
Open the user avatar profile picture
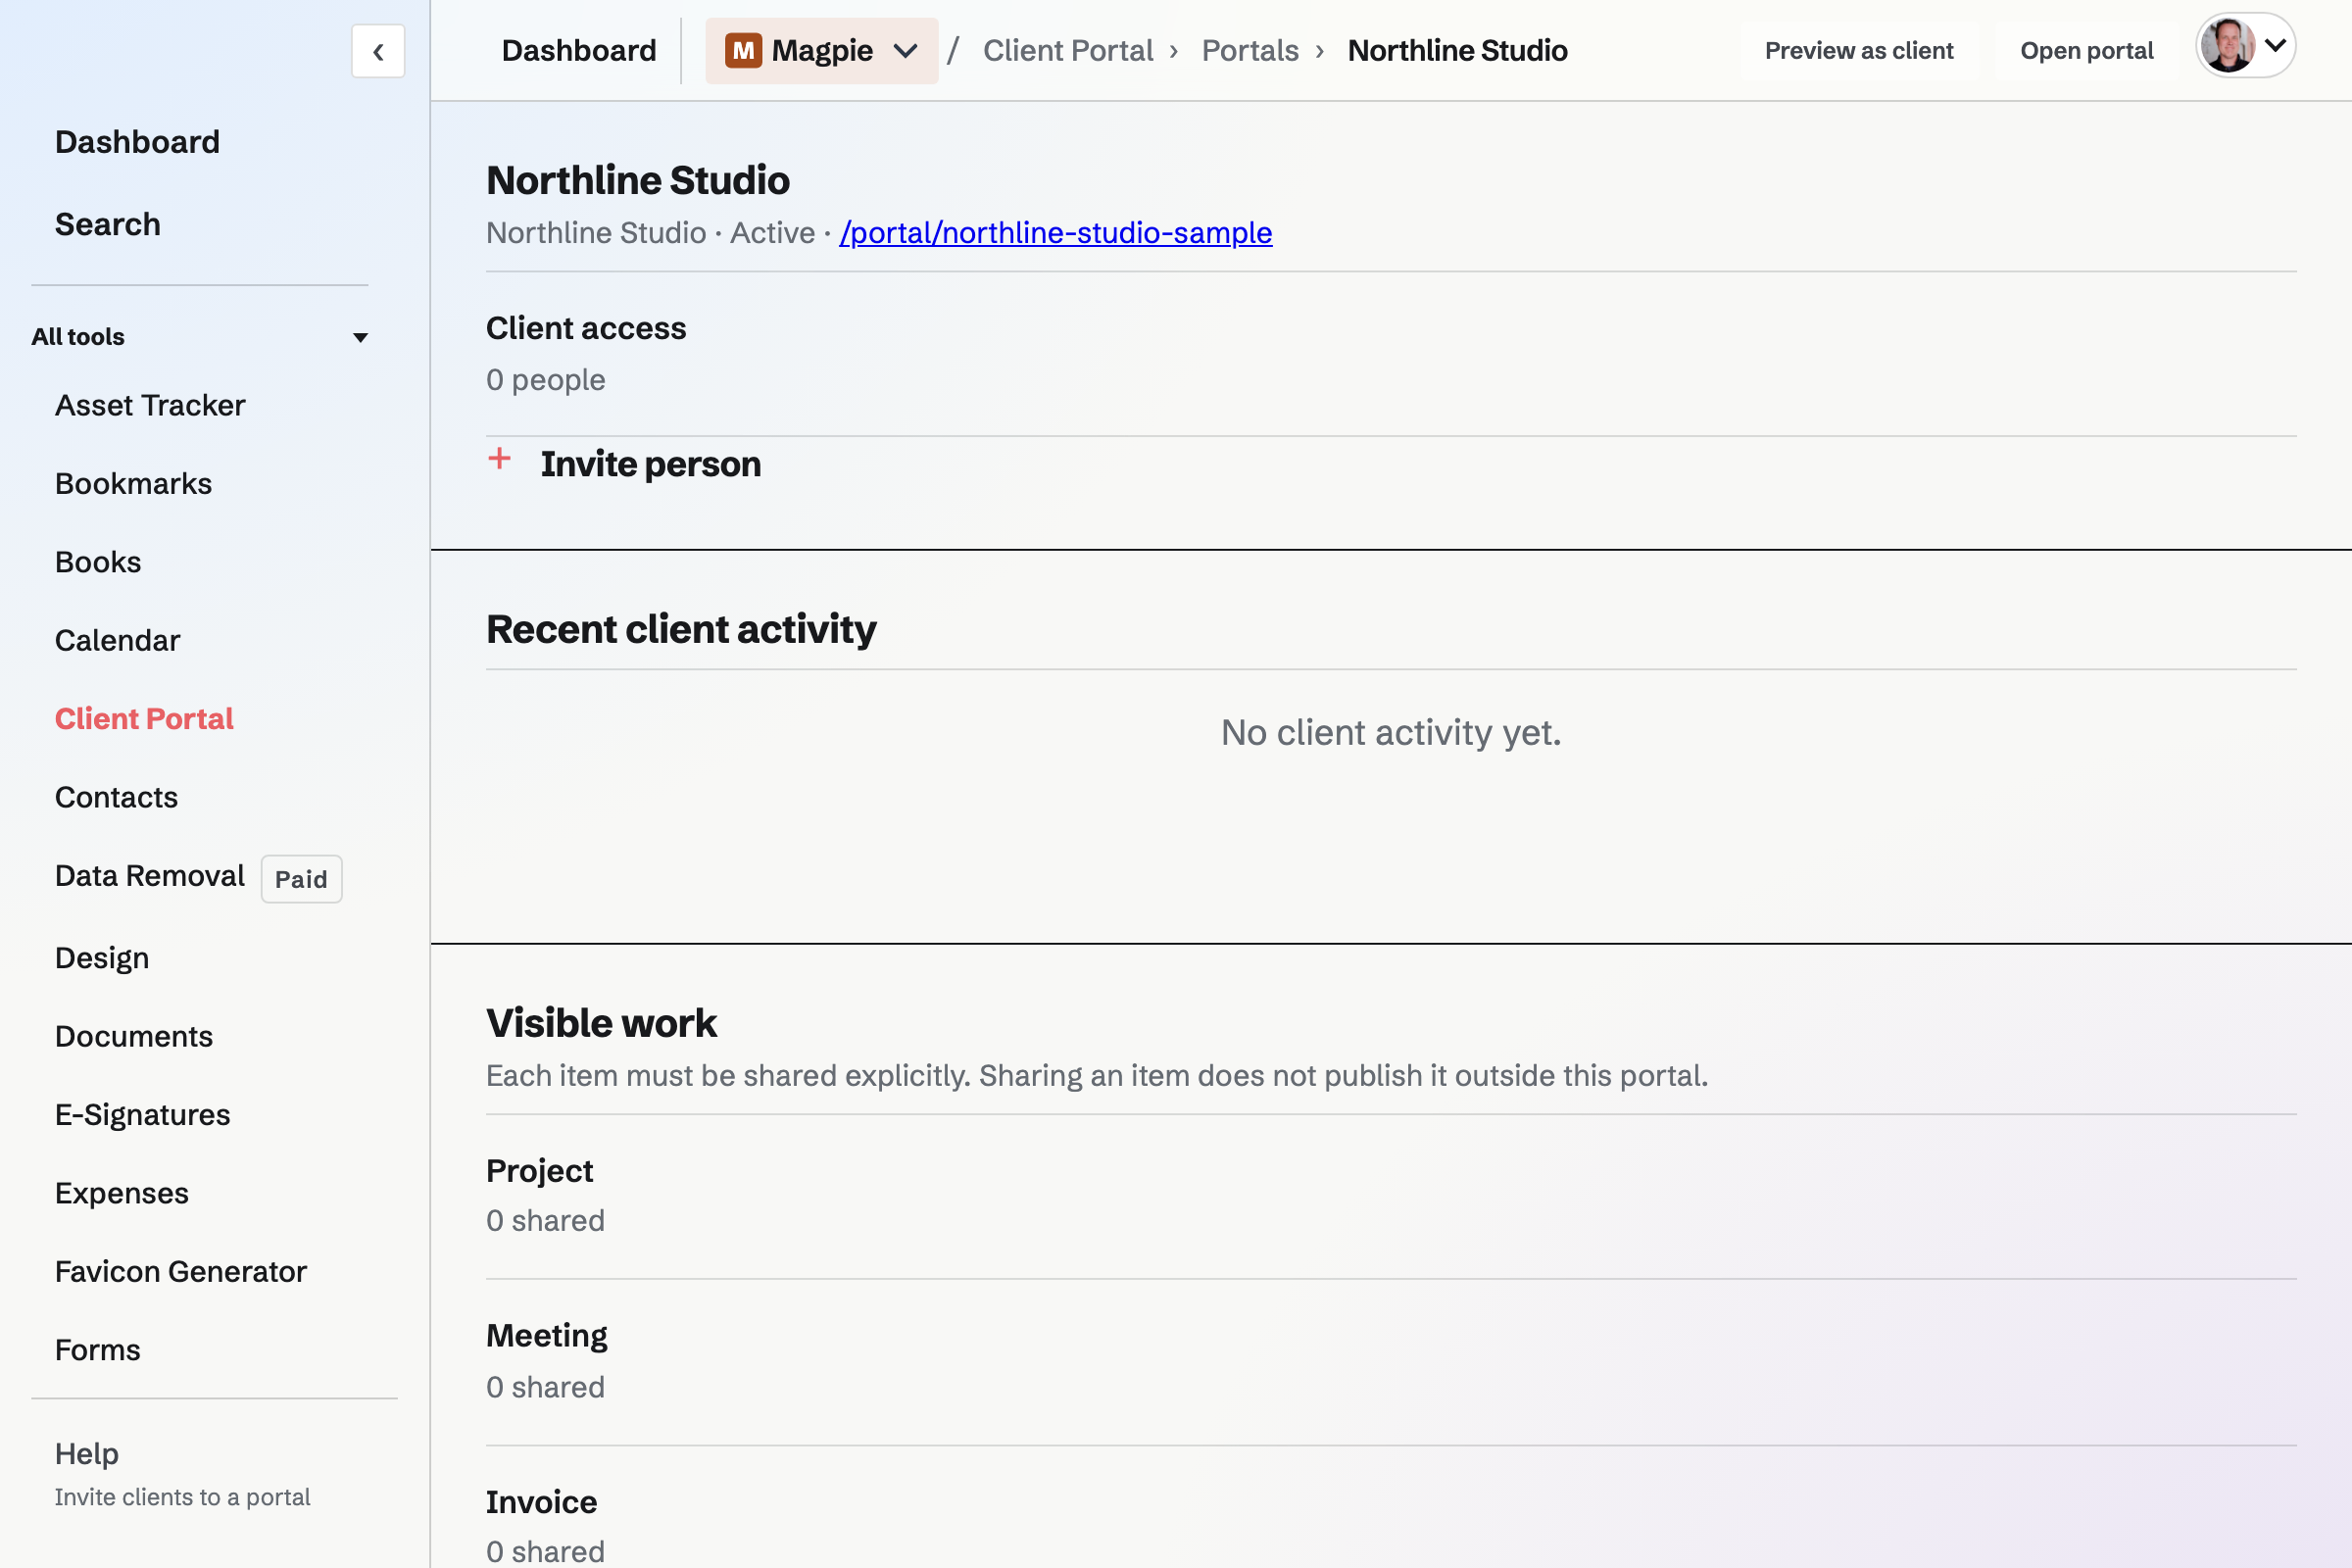[2226, 46]
